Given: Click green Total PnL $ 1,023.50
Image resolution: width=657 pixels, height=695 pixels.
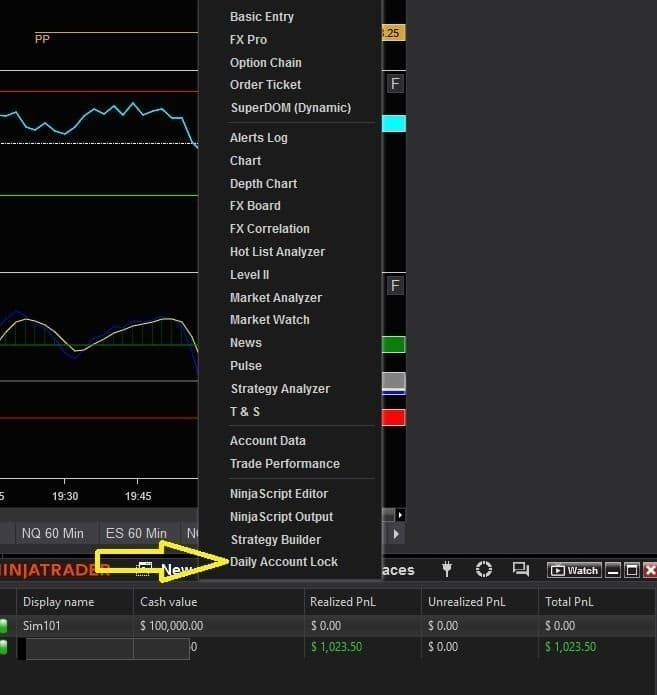Looking at the screenshot, I should coord(571,647).
